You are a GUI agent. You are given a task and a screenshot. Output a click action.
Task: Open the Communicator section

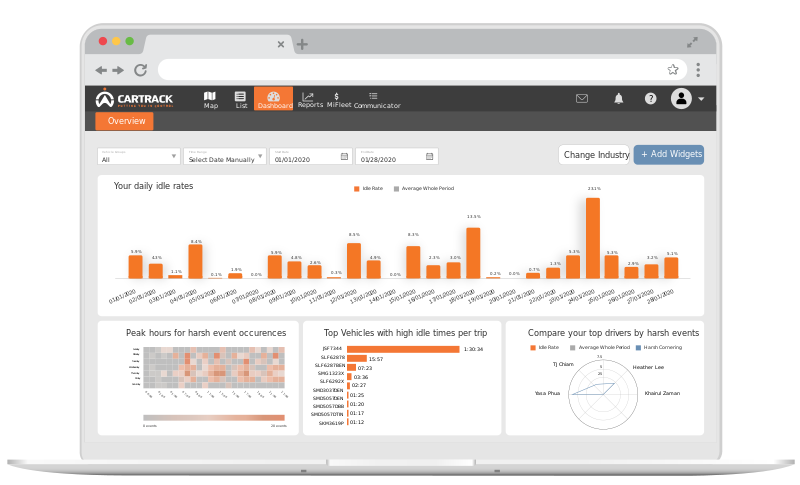coord(376,99)
